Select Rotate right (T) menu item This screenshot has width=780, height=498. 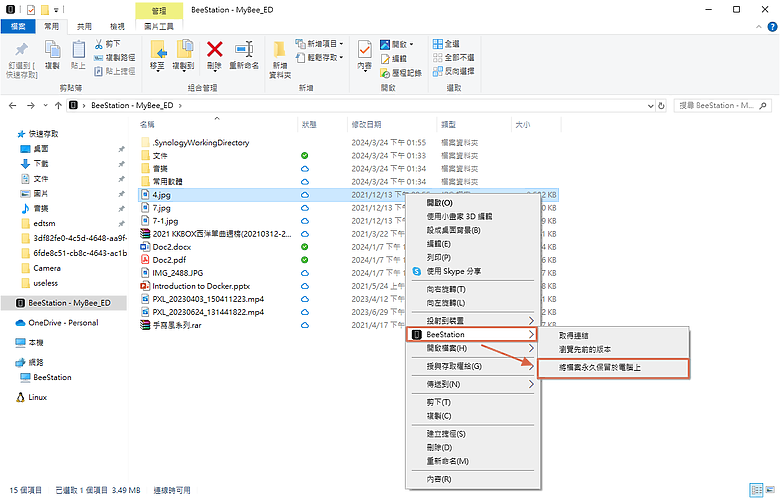point(473,289)
